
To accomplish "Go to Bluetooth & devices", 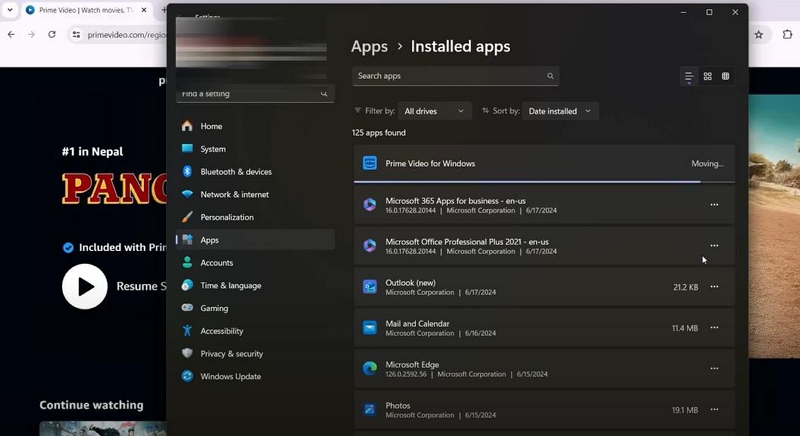I will (255, 171).
